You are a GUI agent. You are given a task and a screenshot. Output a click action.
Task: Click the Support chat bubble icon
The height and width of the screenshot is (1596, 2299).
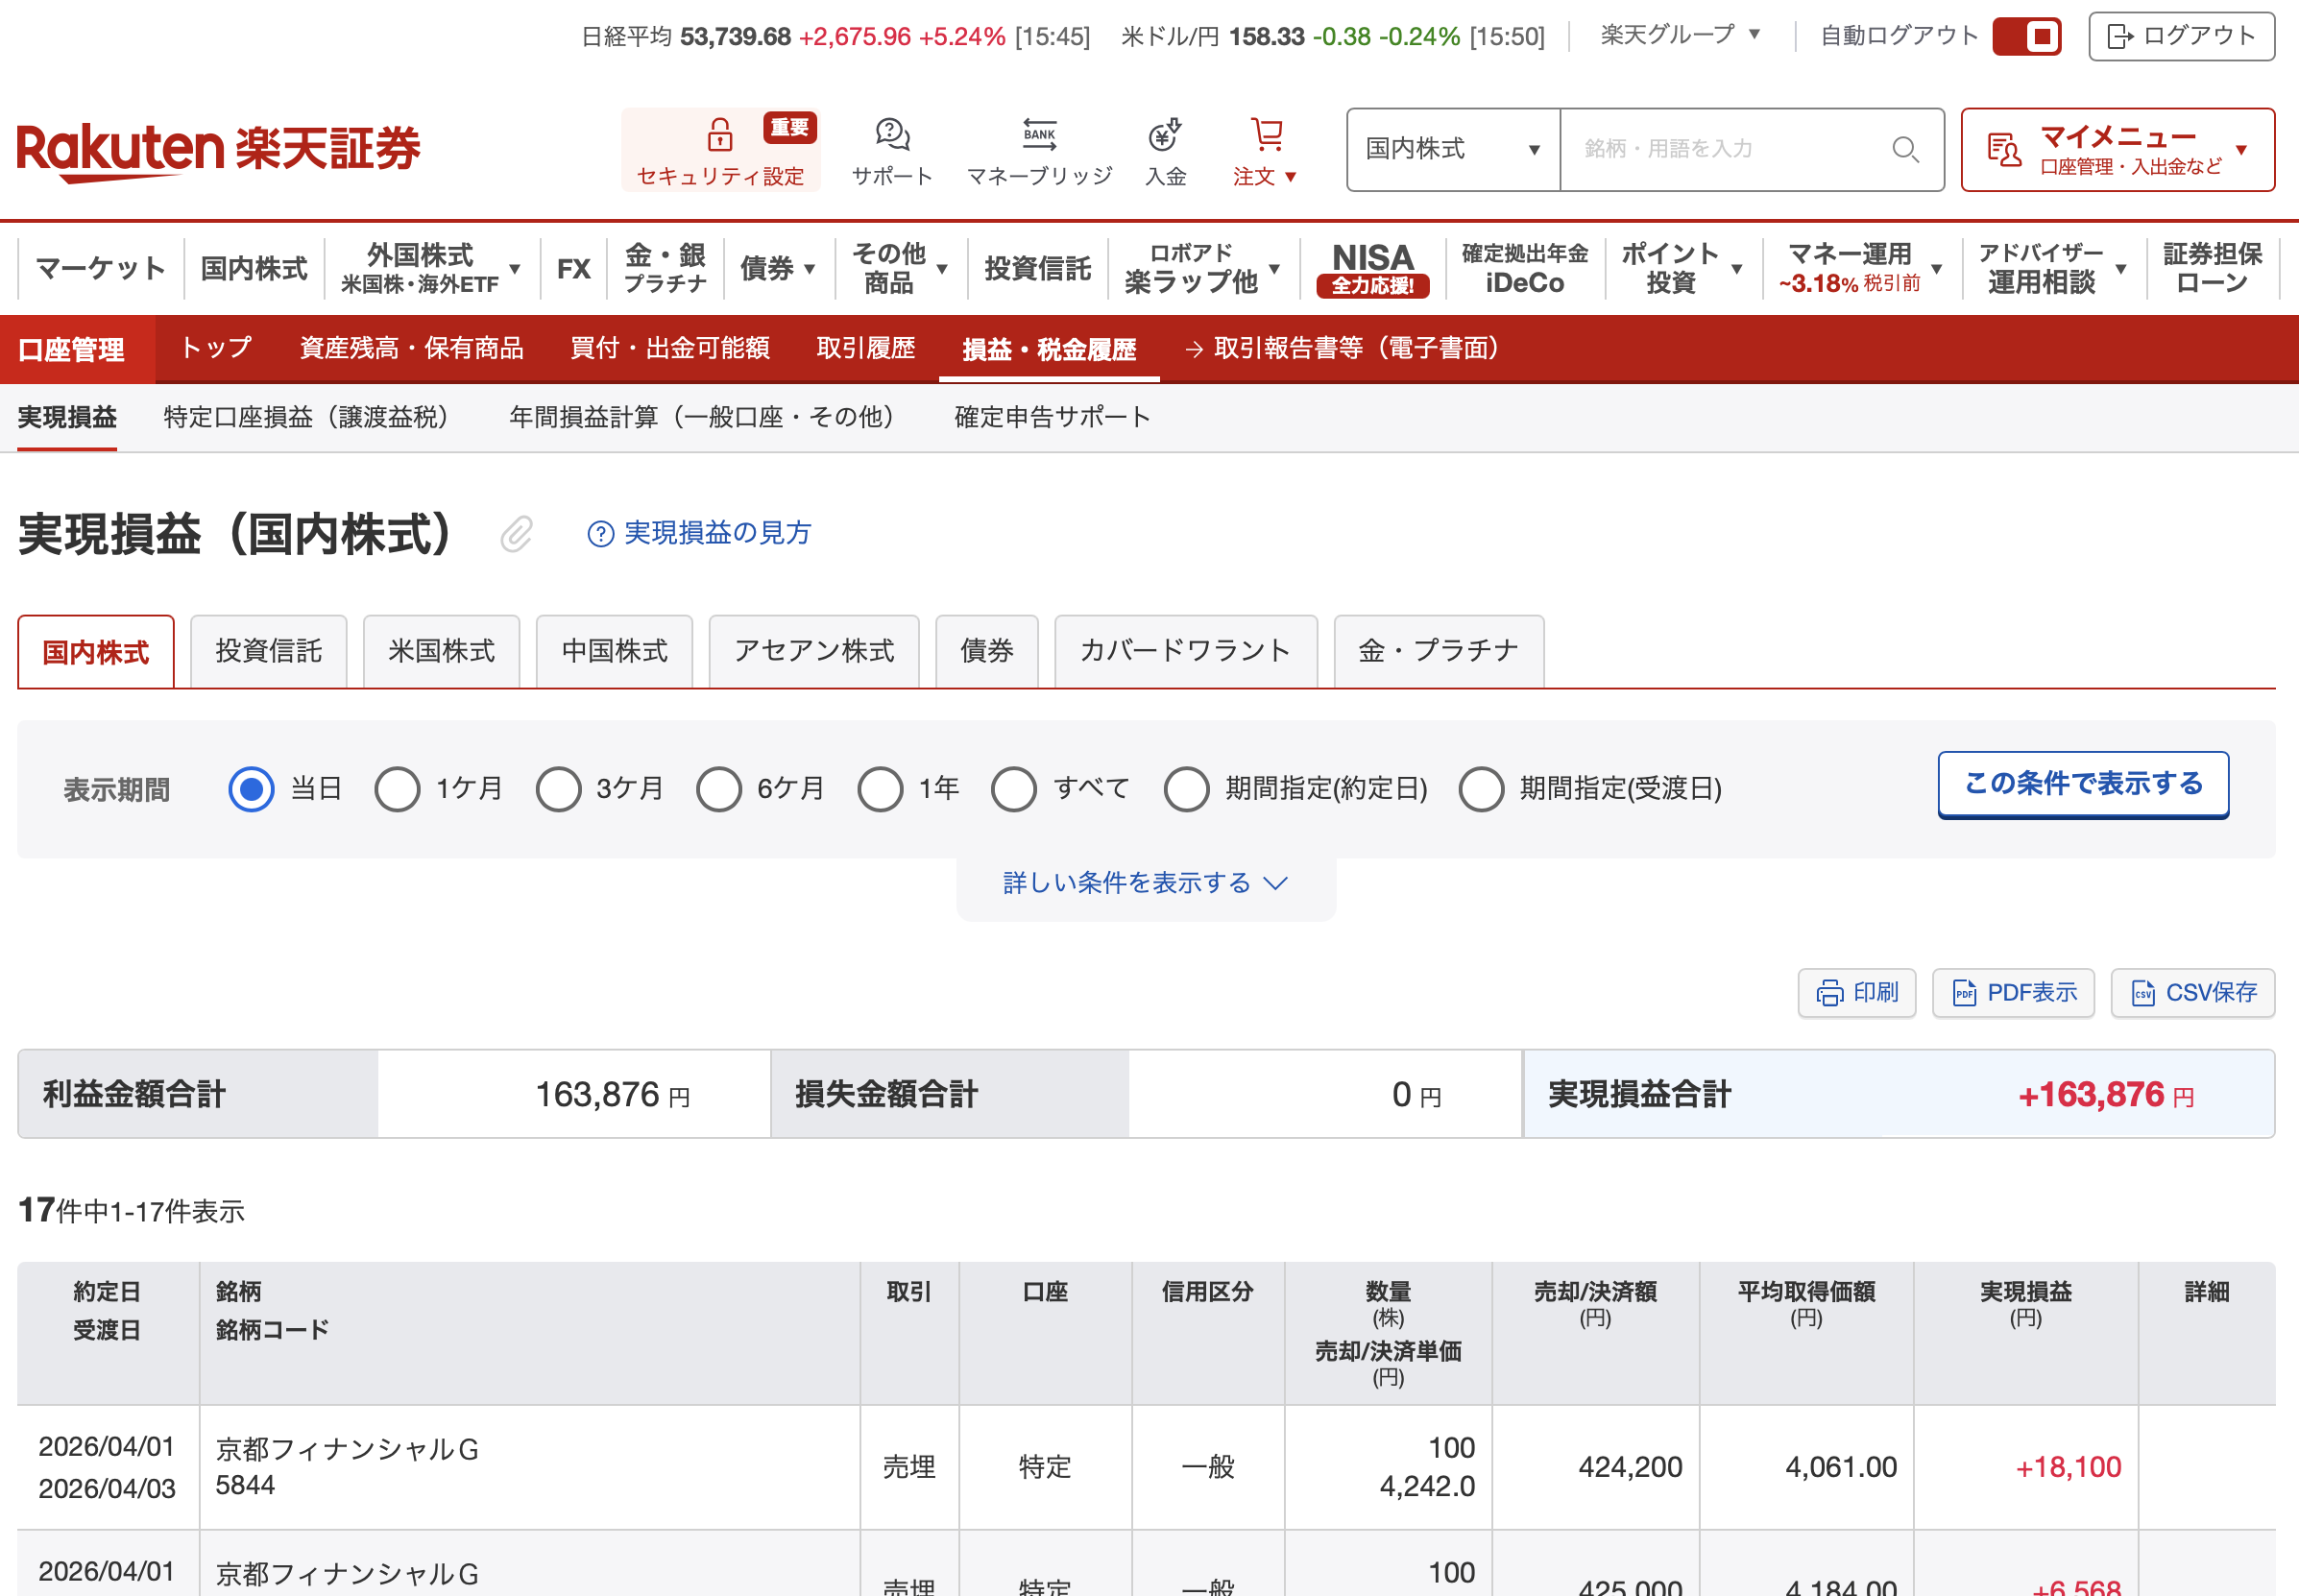pos(891,134)
